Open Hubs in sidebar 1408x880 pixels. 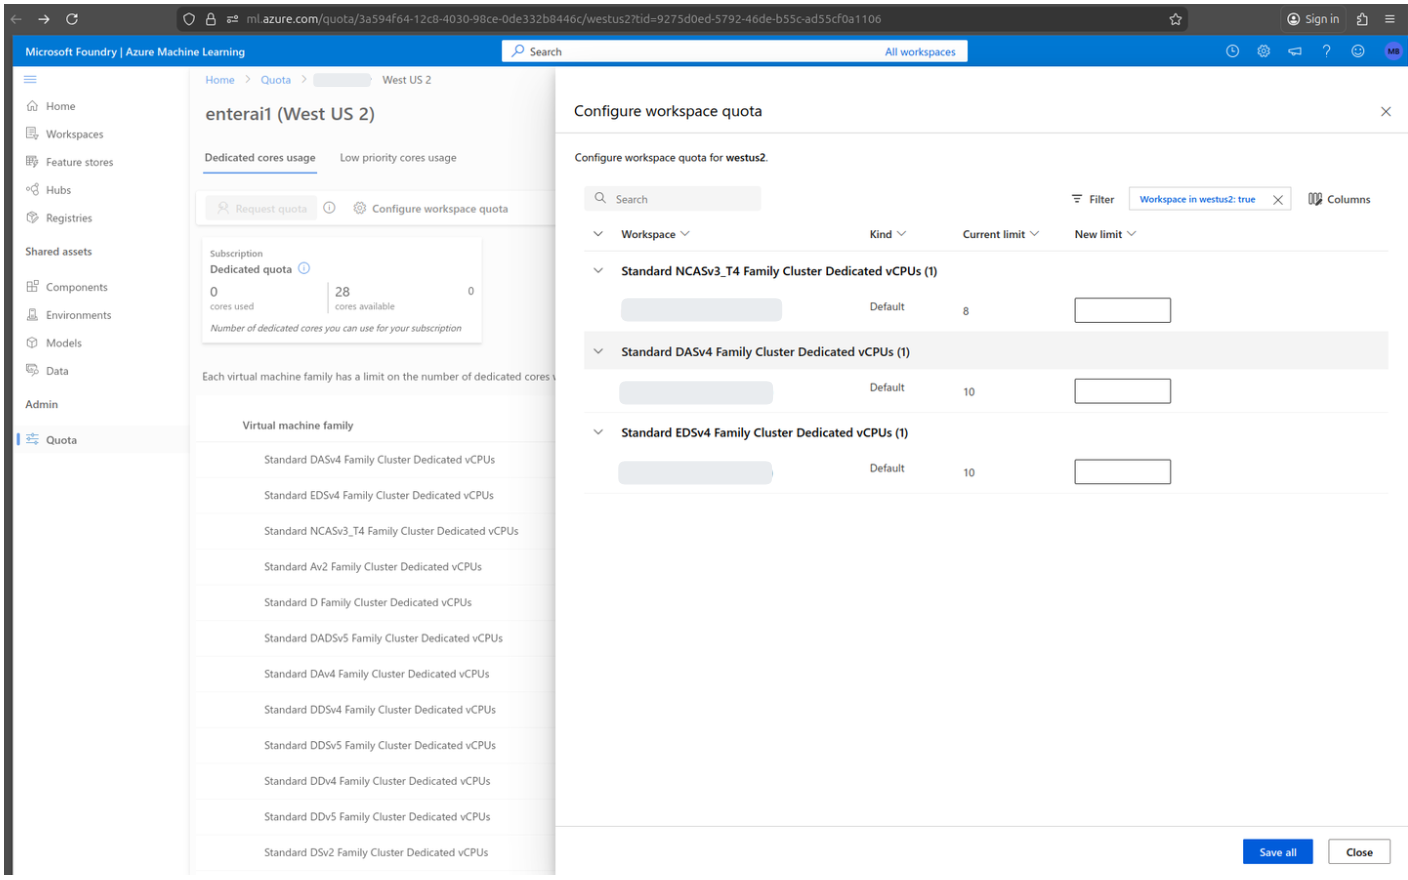coord(49,190)
